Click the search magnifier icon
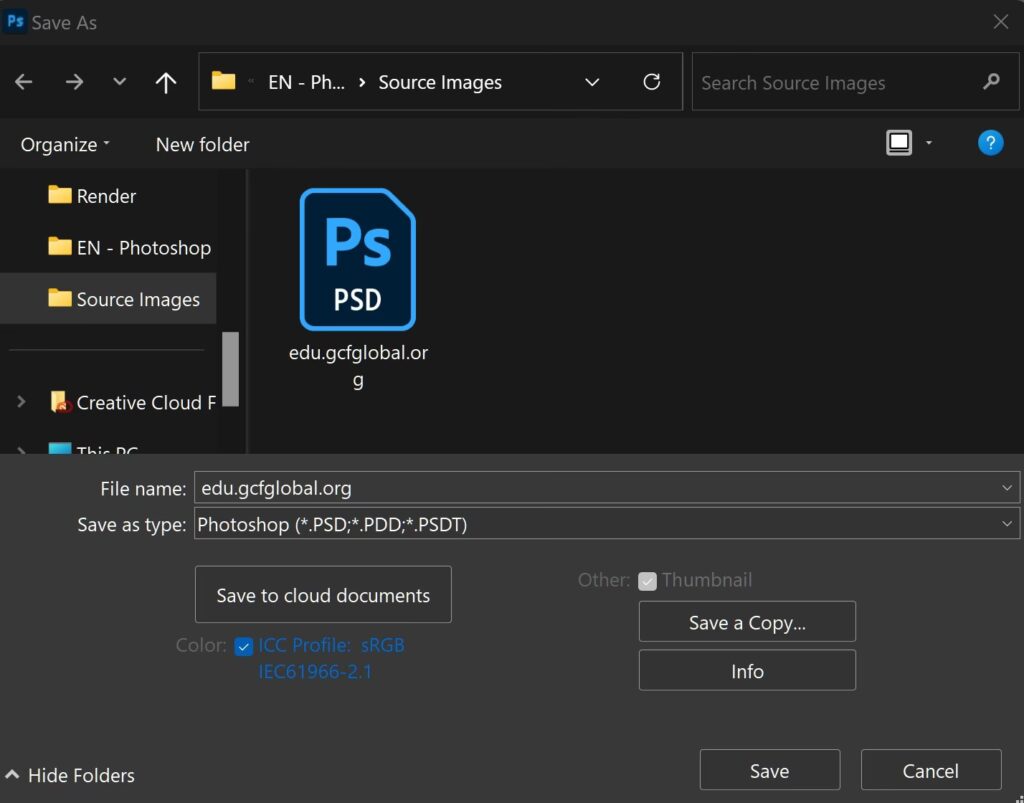Viewport: 1024px width, 803px height. pyautogui.click(x=991, y=82)
